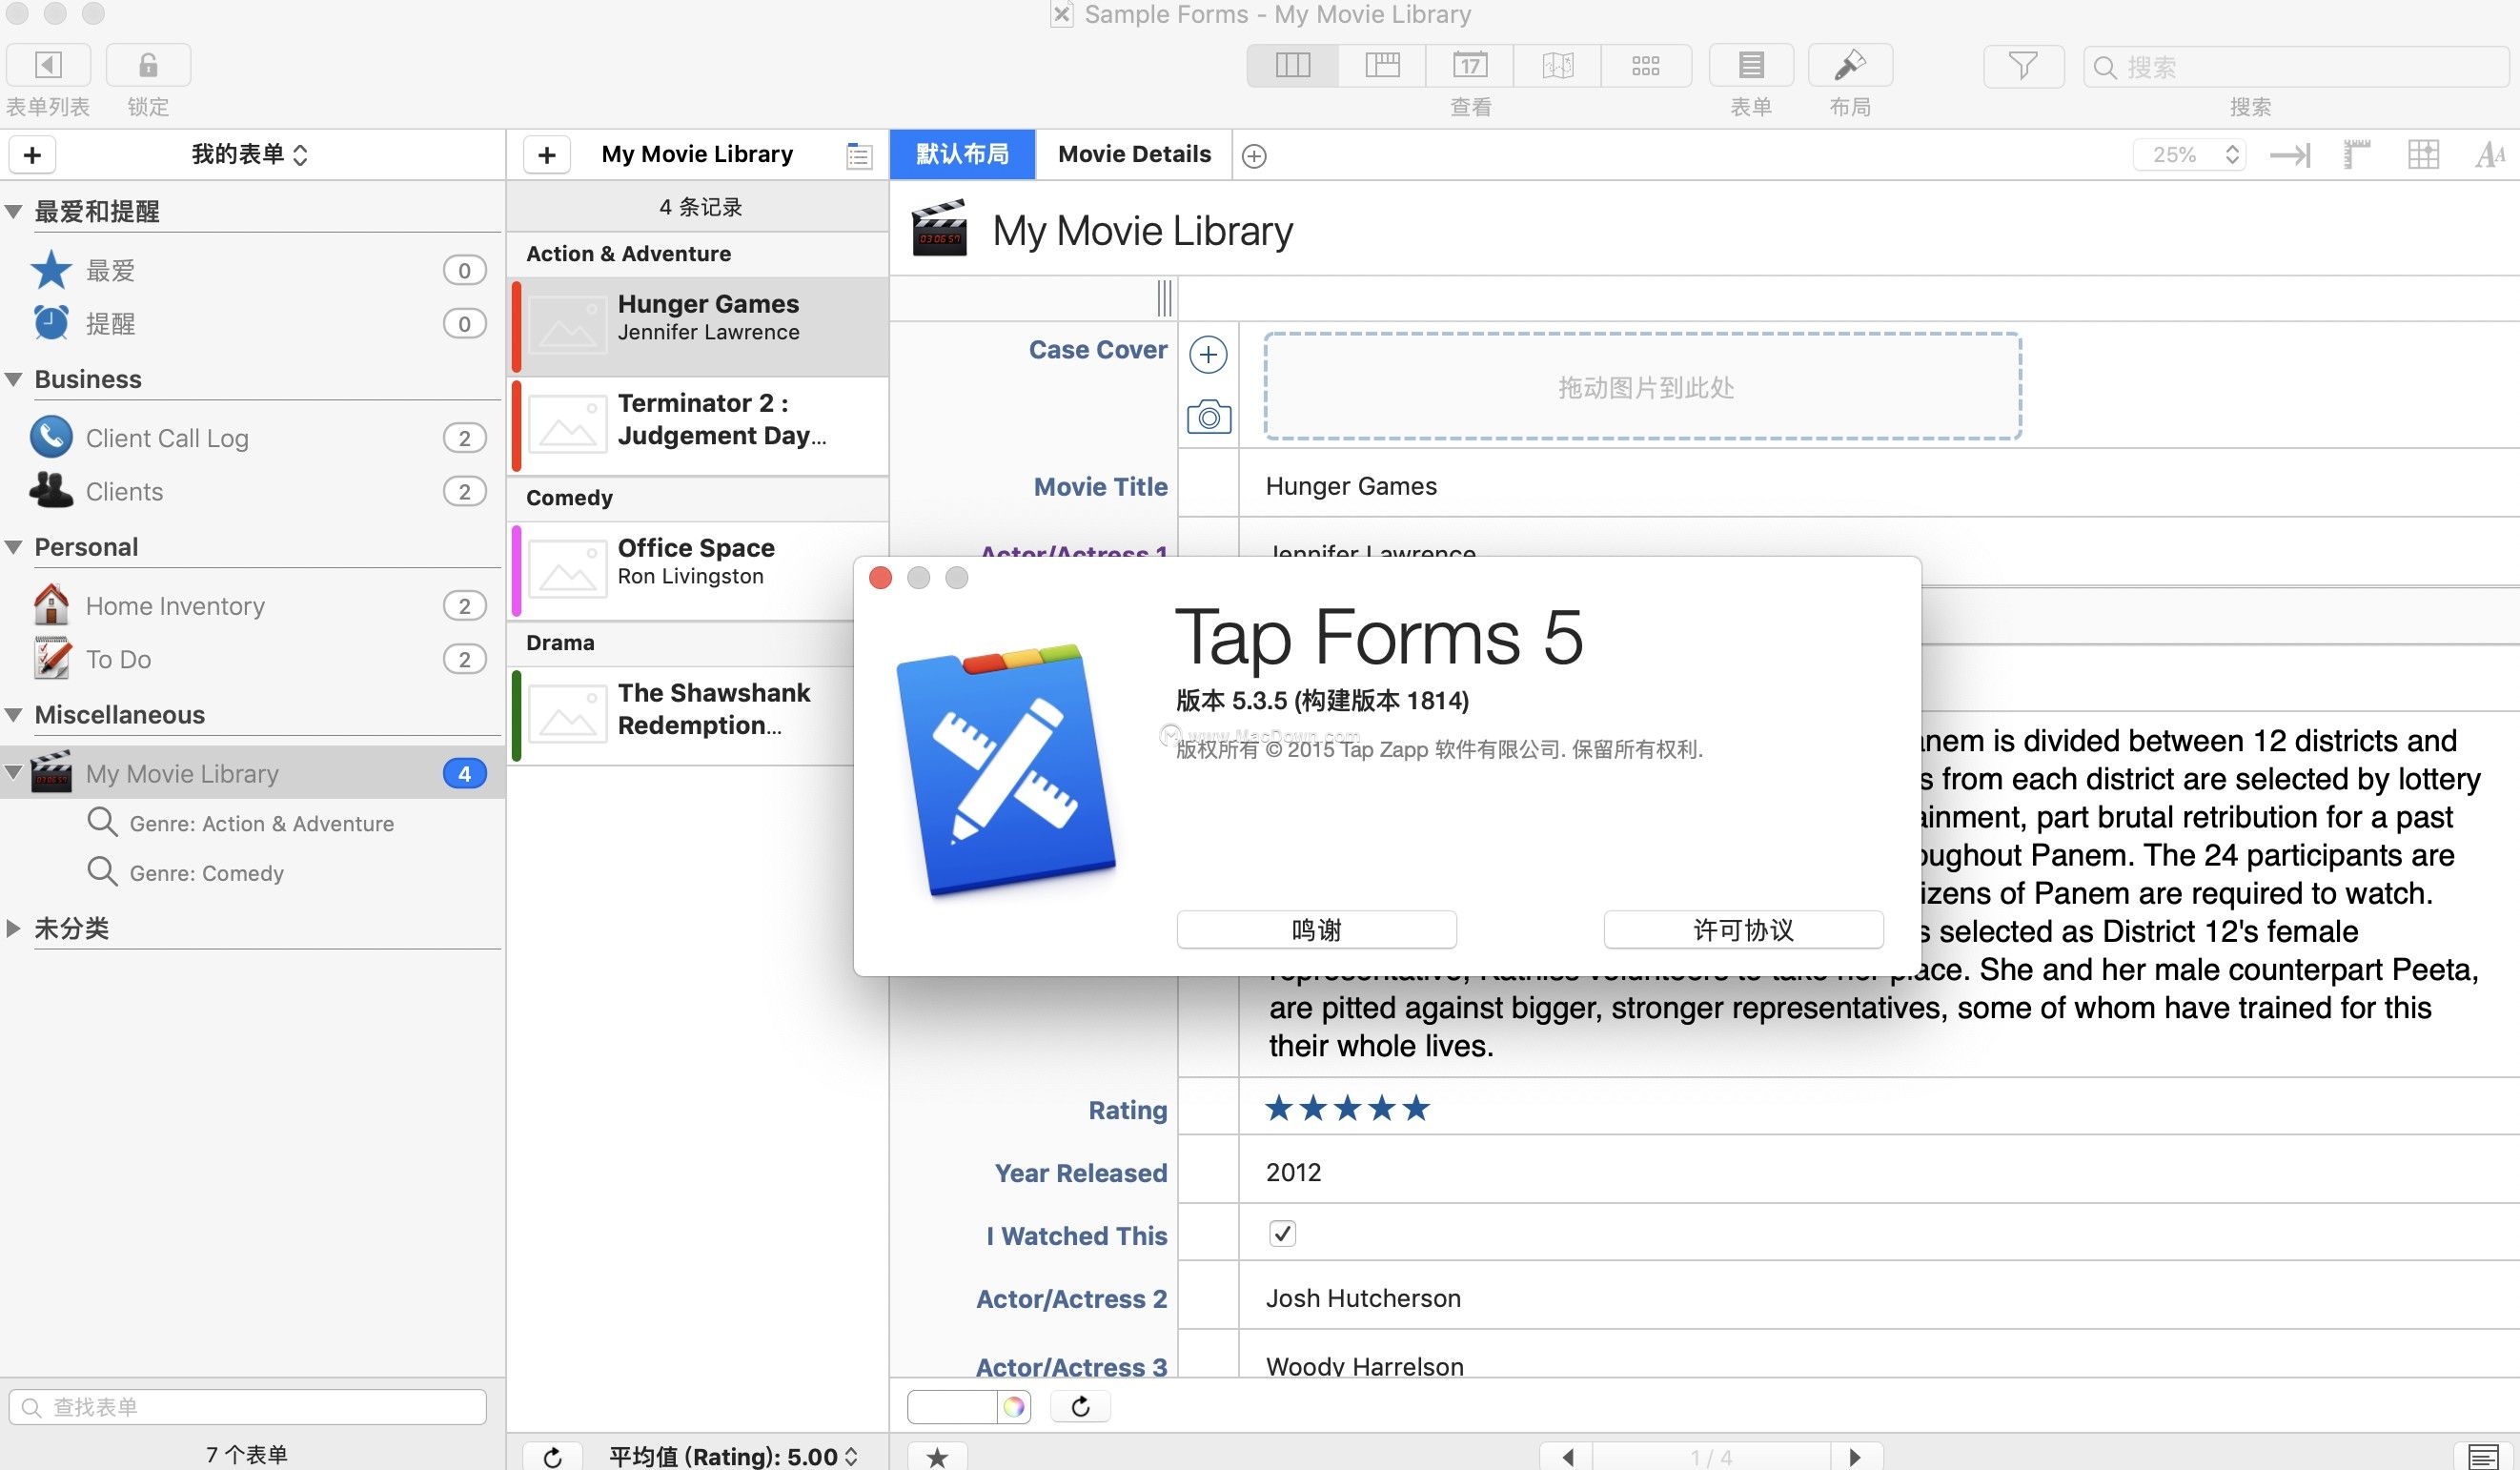The width and height of the screenshot is (2520, 1470).
Task: Add a new record to My Movie Library
Action: coord(546,155)
